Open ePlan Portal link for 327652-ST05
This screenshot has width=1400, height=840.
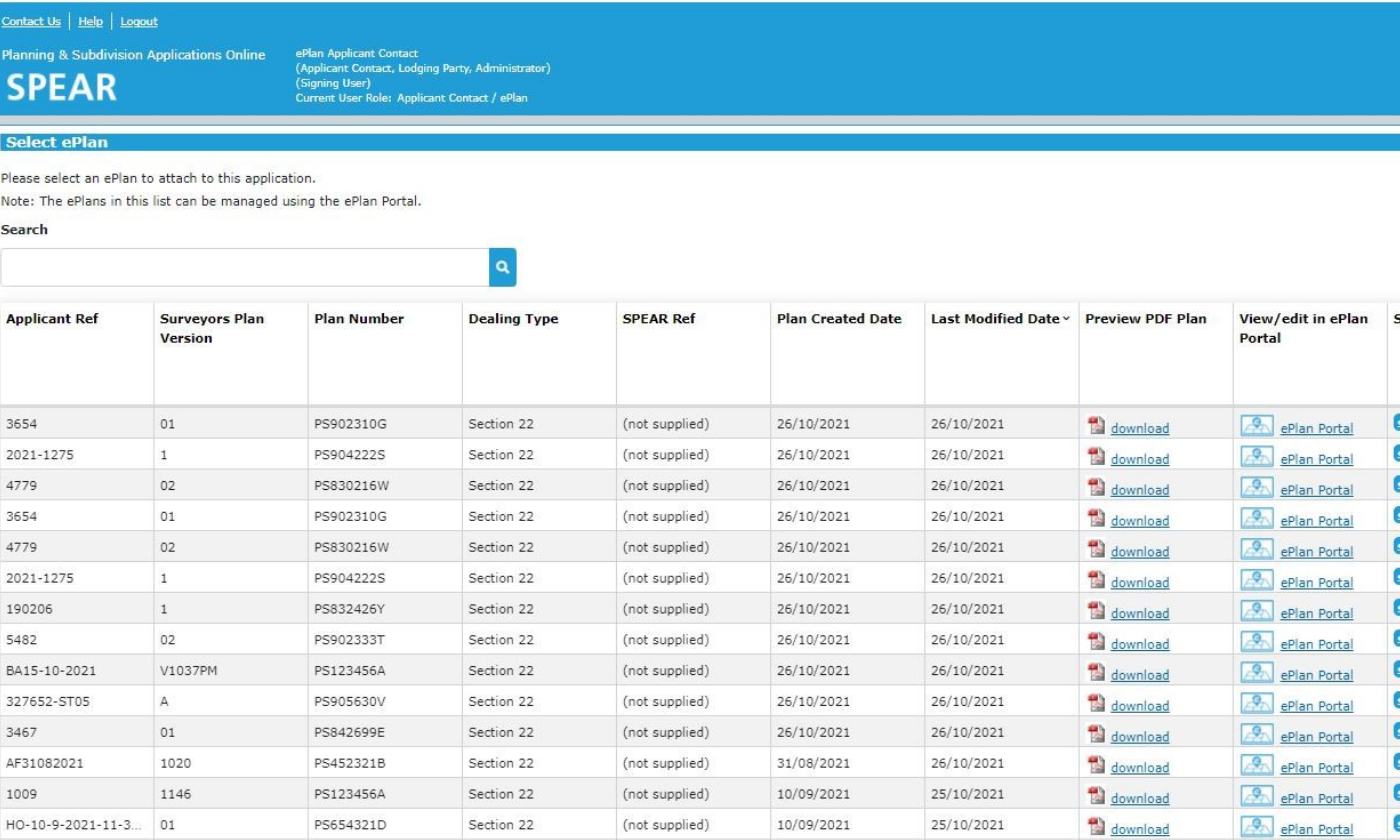point(1317,706)
